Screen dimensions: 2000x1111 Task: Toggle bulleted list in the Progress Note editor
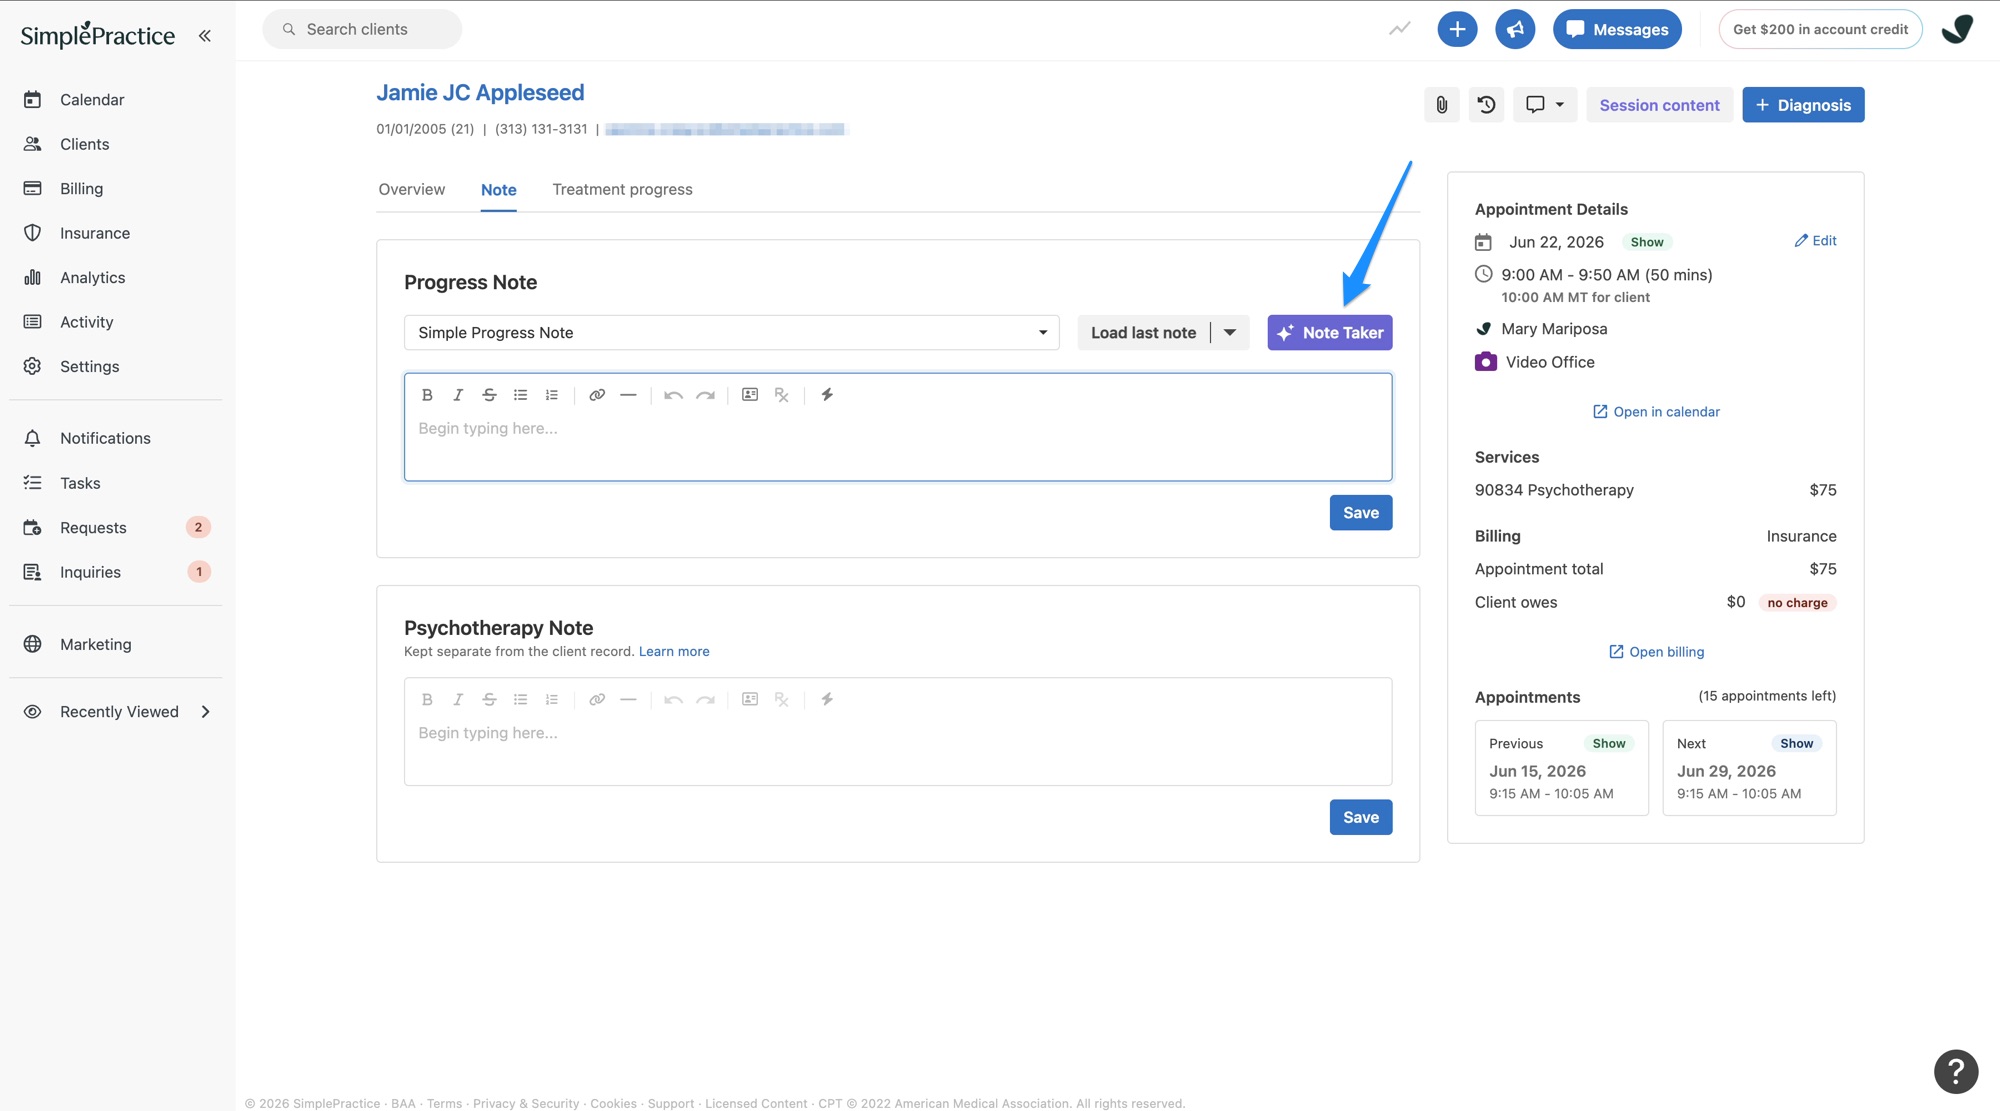pyautogui.click(x=520, y=395)
